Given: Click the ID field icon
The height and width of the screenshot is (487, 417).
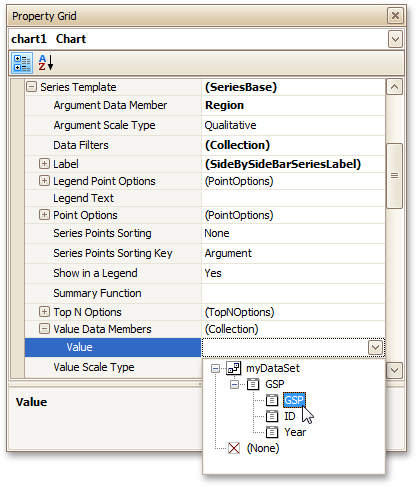Looking at the screenshot, I should 272,416.
